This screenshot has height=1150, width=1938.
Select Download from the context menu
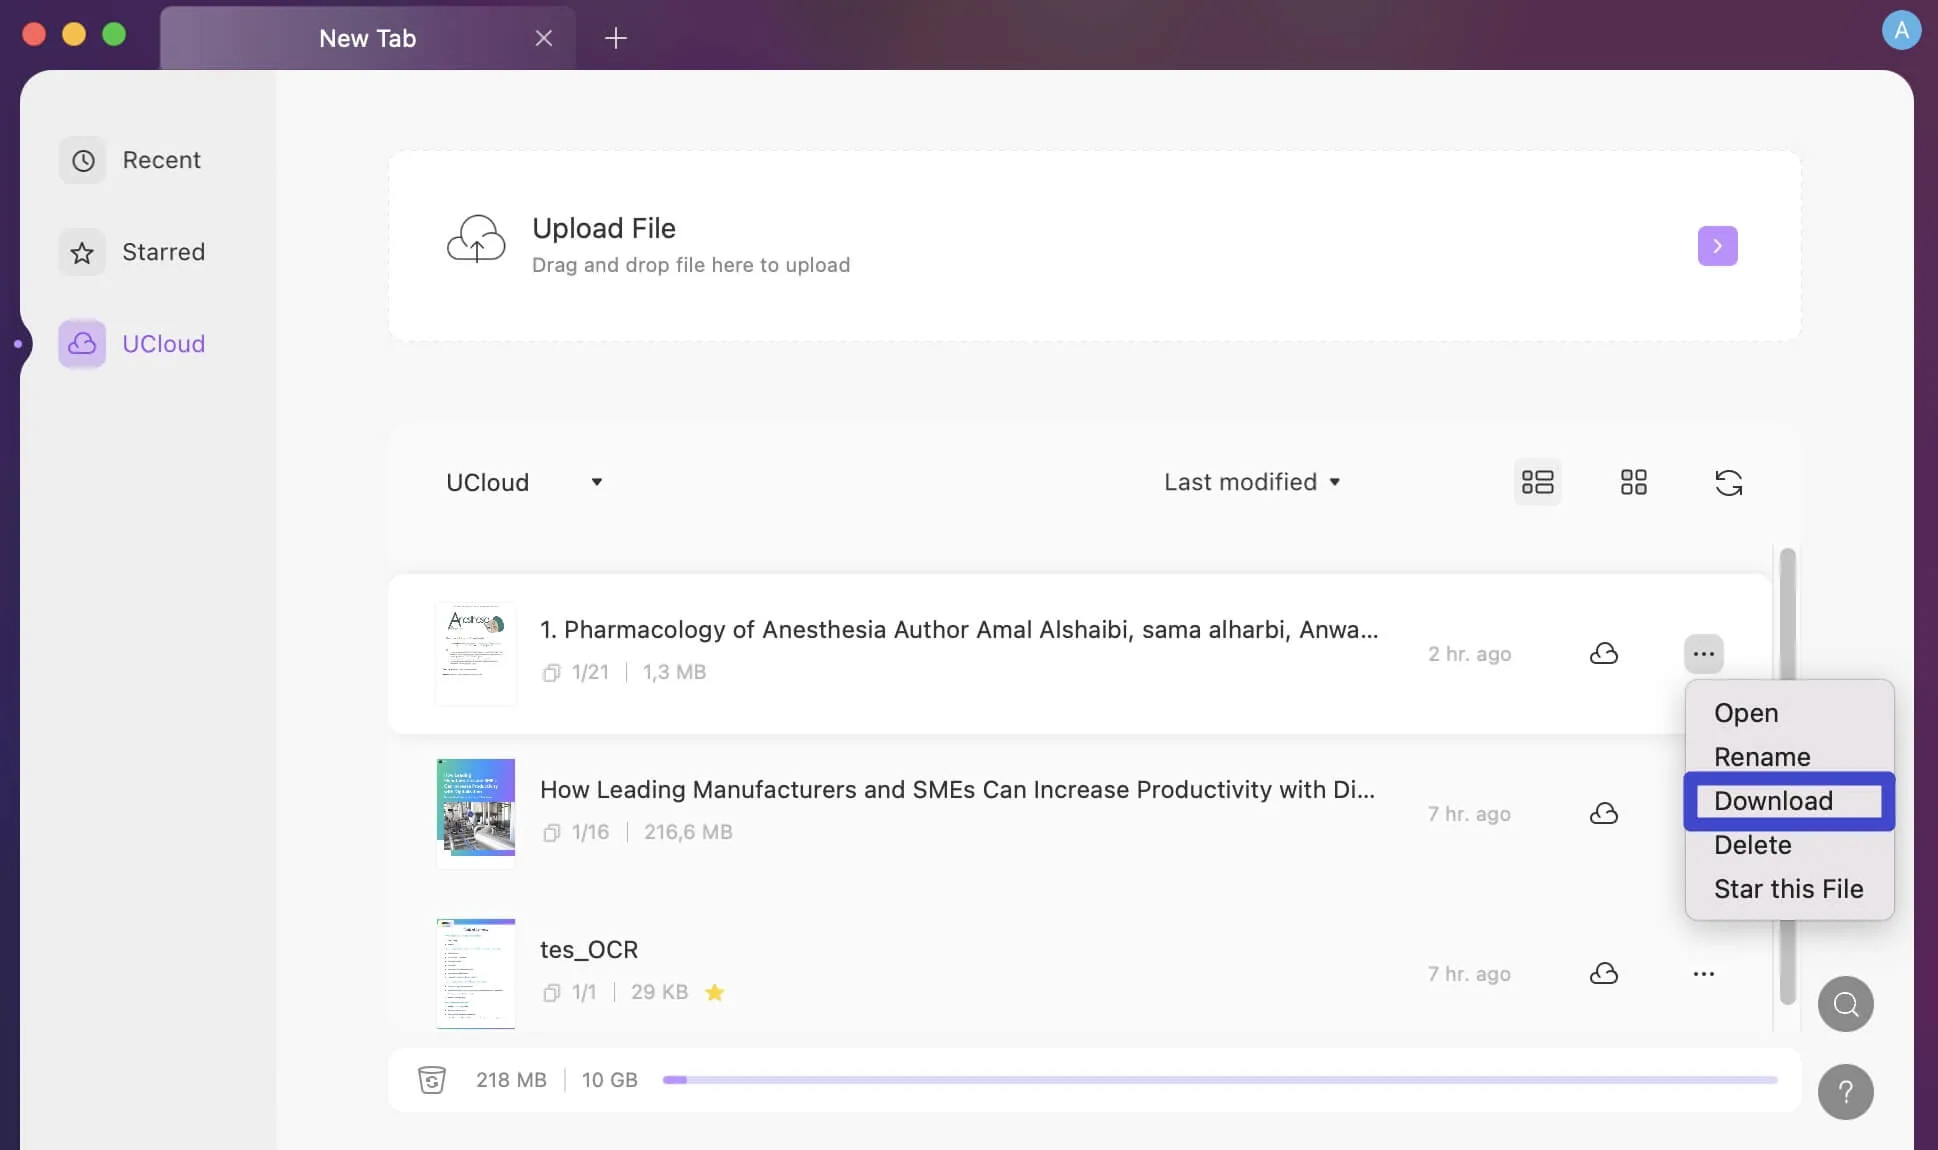1774,800
